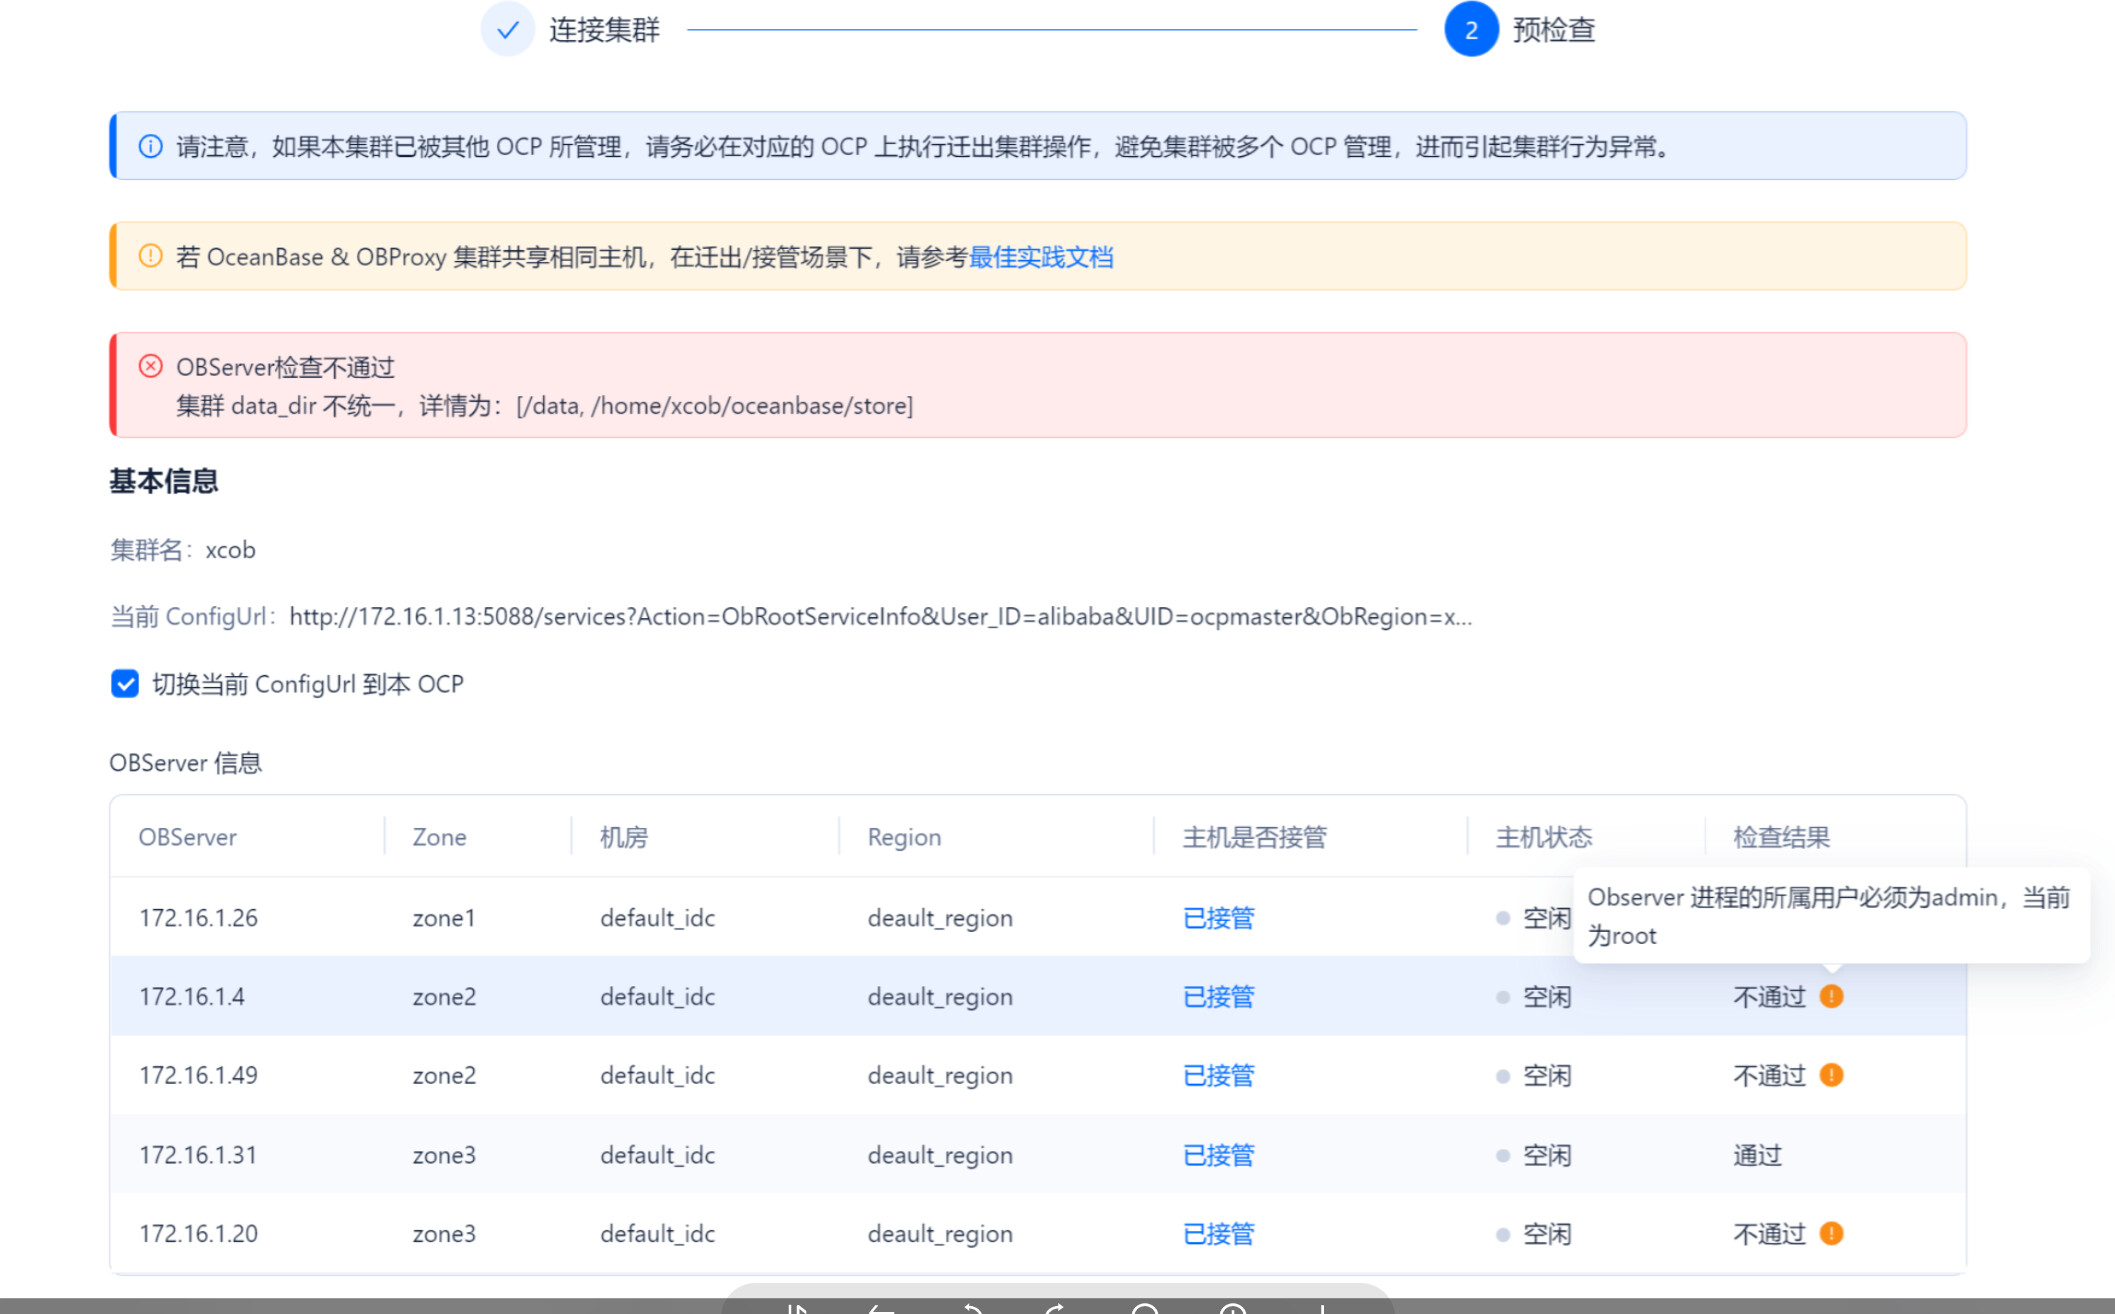Click the red error icon beside OBServer检查不通过

coord(150,366)
